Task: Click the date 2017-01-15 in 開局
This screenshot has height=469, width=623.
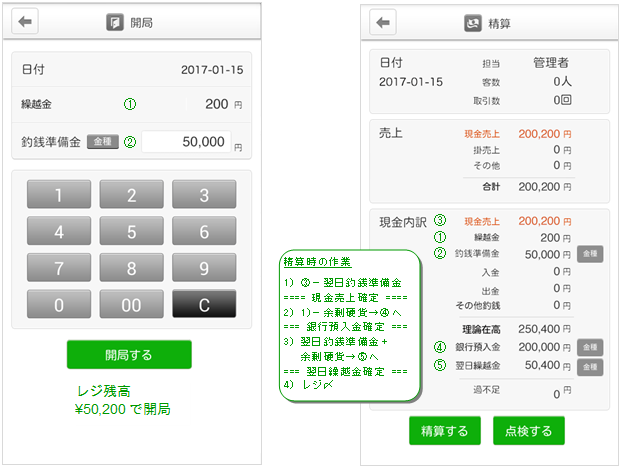Action: [x=212, y=70]
